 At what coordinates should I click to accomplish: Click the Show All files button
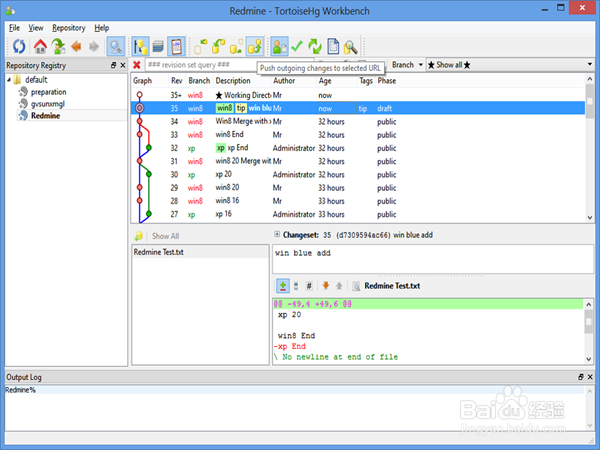tap(165, 236)
